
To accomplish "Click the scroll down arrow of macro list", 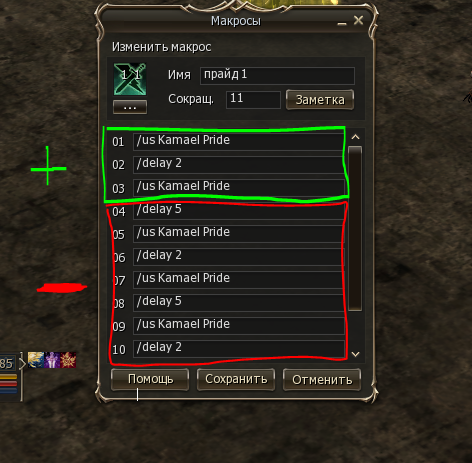I will (355, 354).
